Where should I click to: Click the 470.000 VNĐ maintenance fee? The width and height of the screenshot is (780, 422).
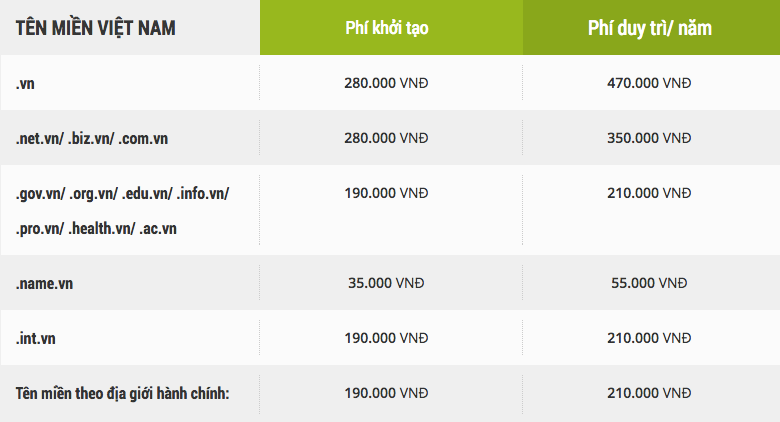649,83
